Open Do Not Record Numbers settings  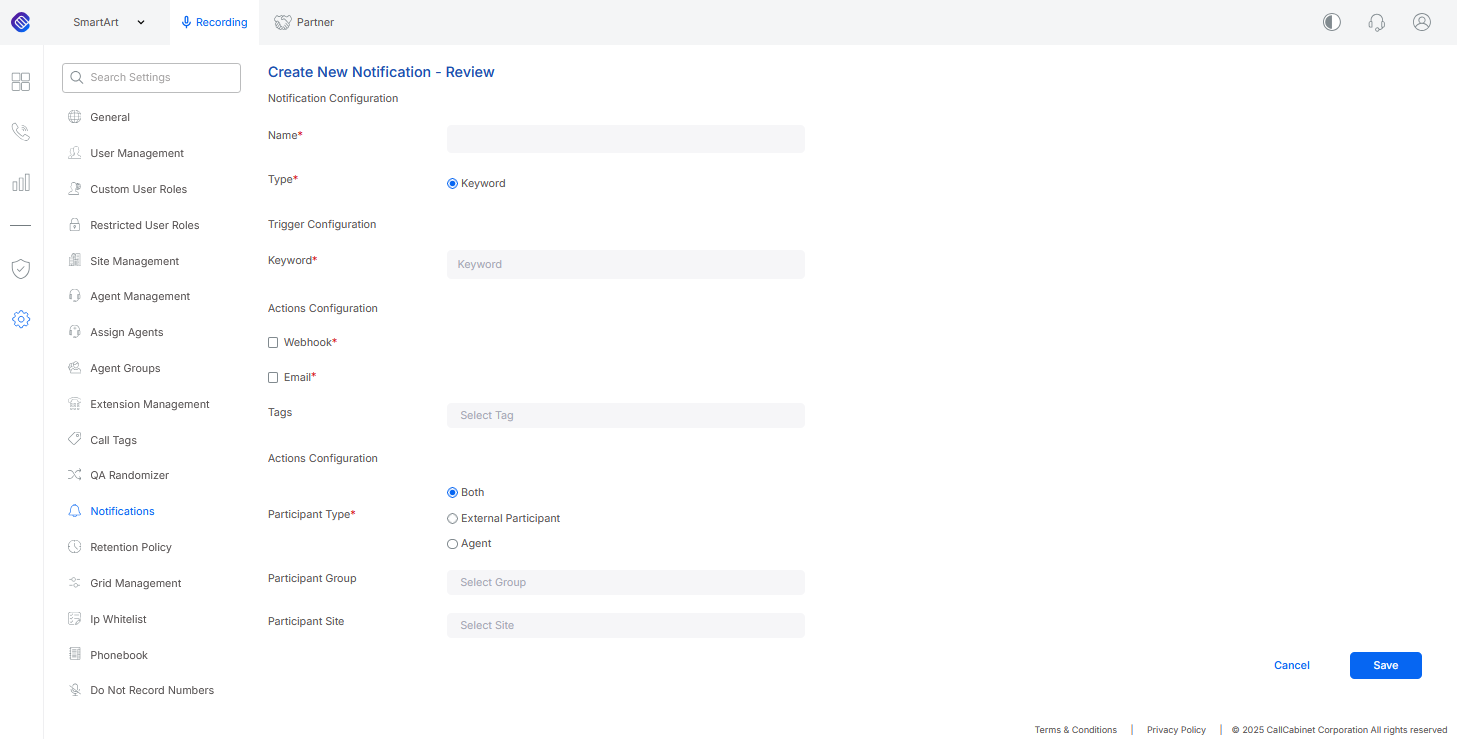click(x=152, y=690)
